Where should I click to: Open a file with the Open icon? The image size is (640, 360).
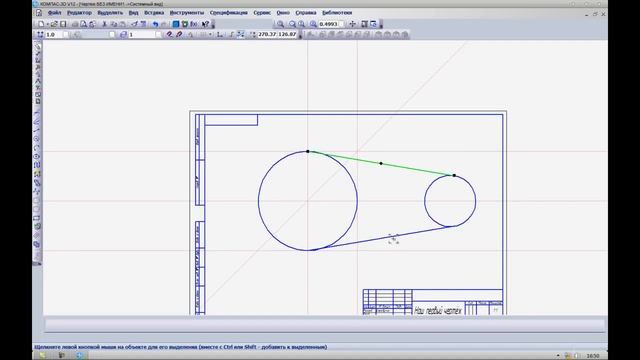[54, 24]
